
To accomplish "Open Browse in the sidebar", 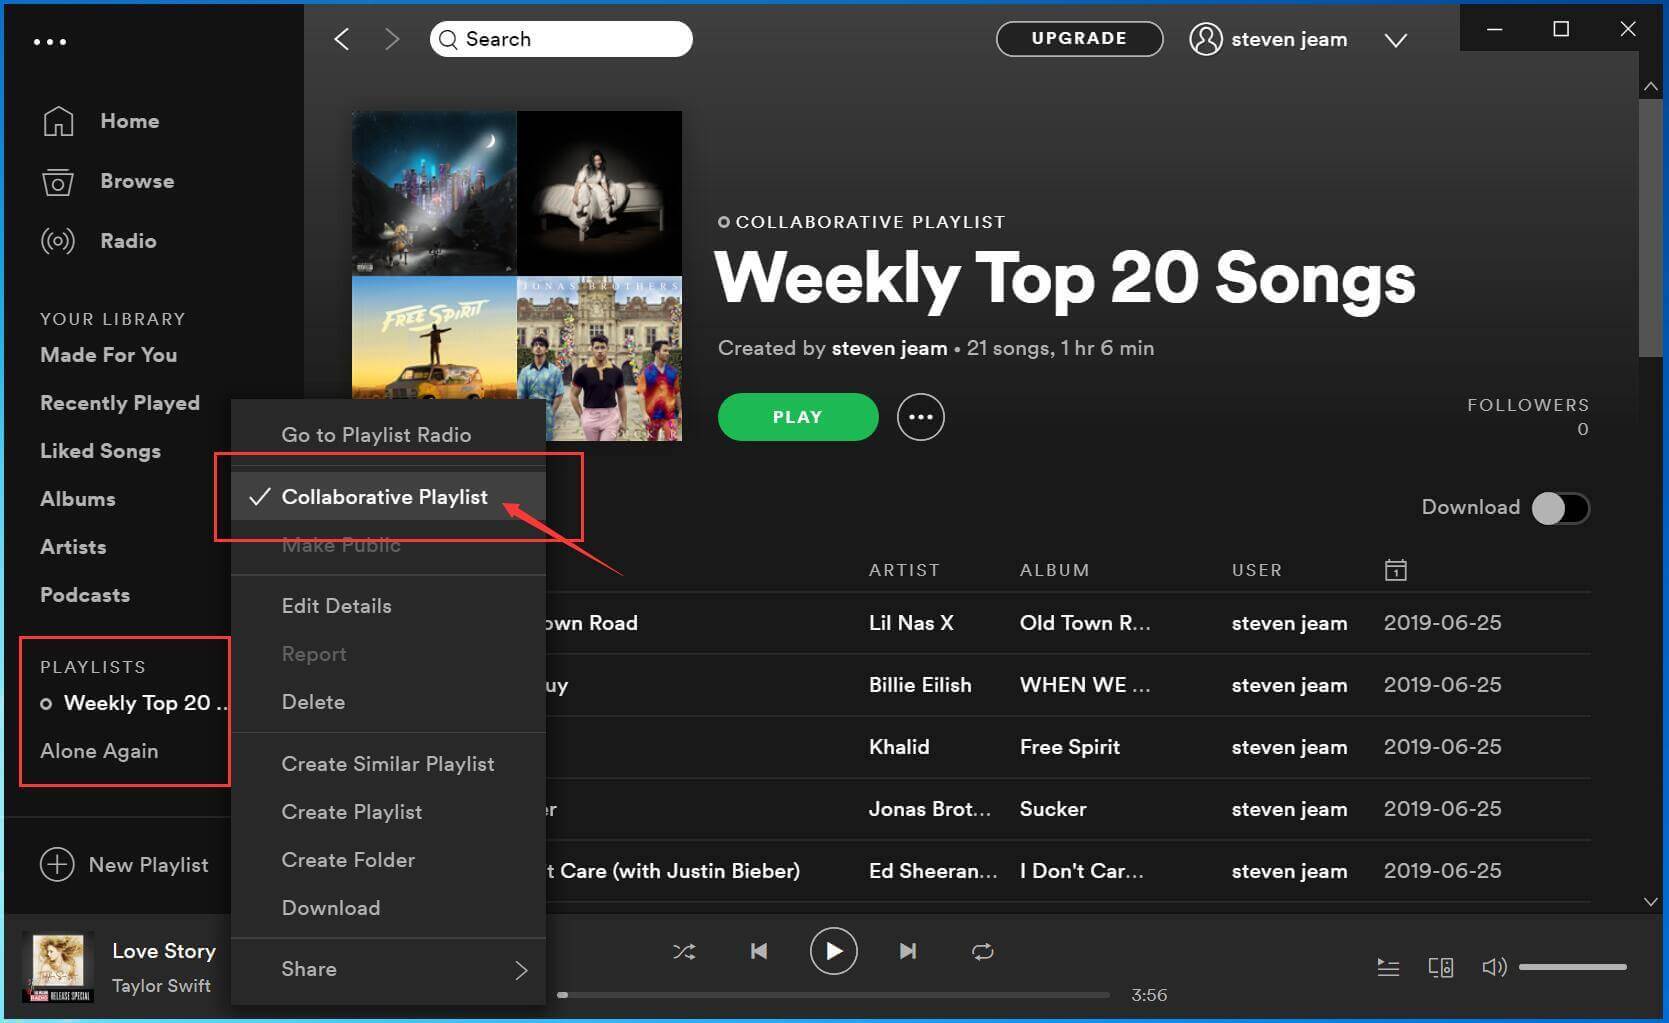I will point(108,181).
